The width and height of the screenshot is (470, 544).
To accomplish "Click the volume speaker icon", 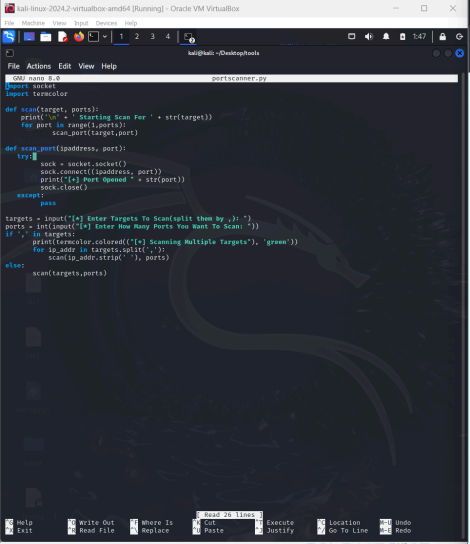I will pyautogui.click(x=369, y=36).
